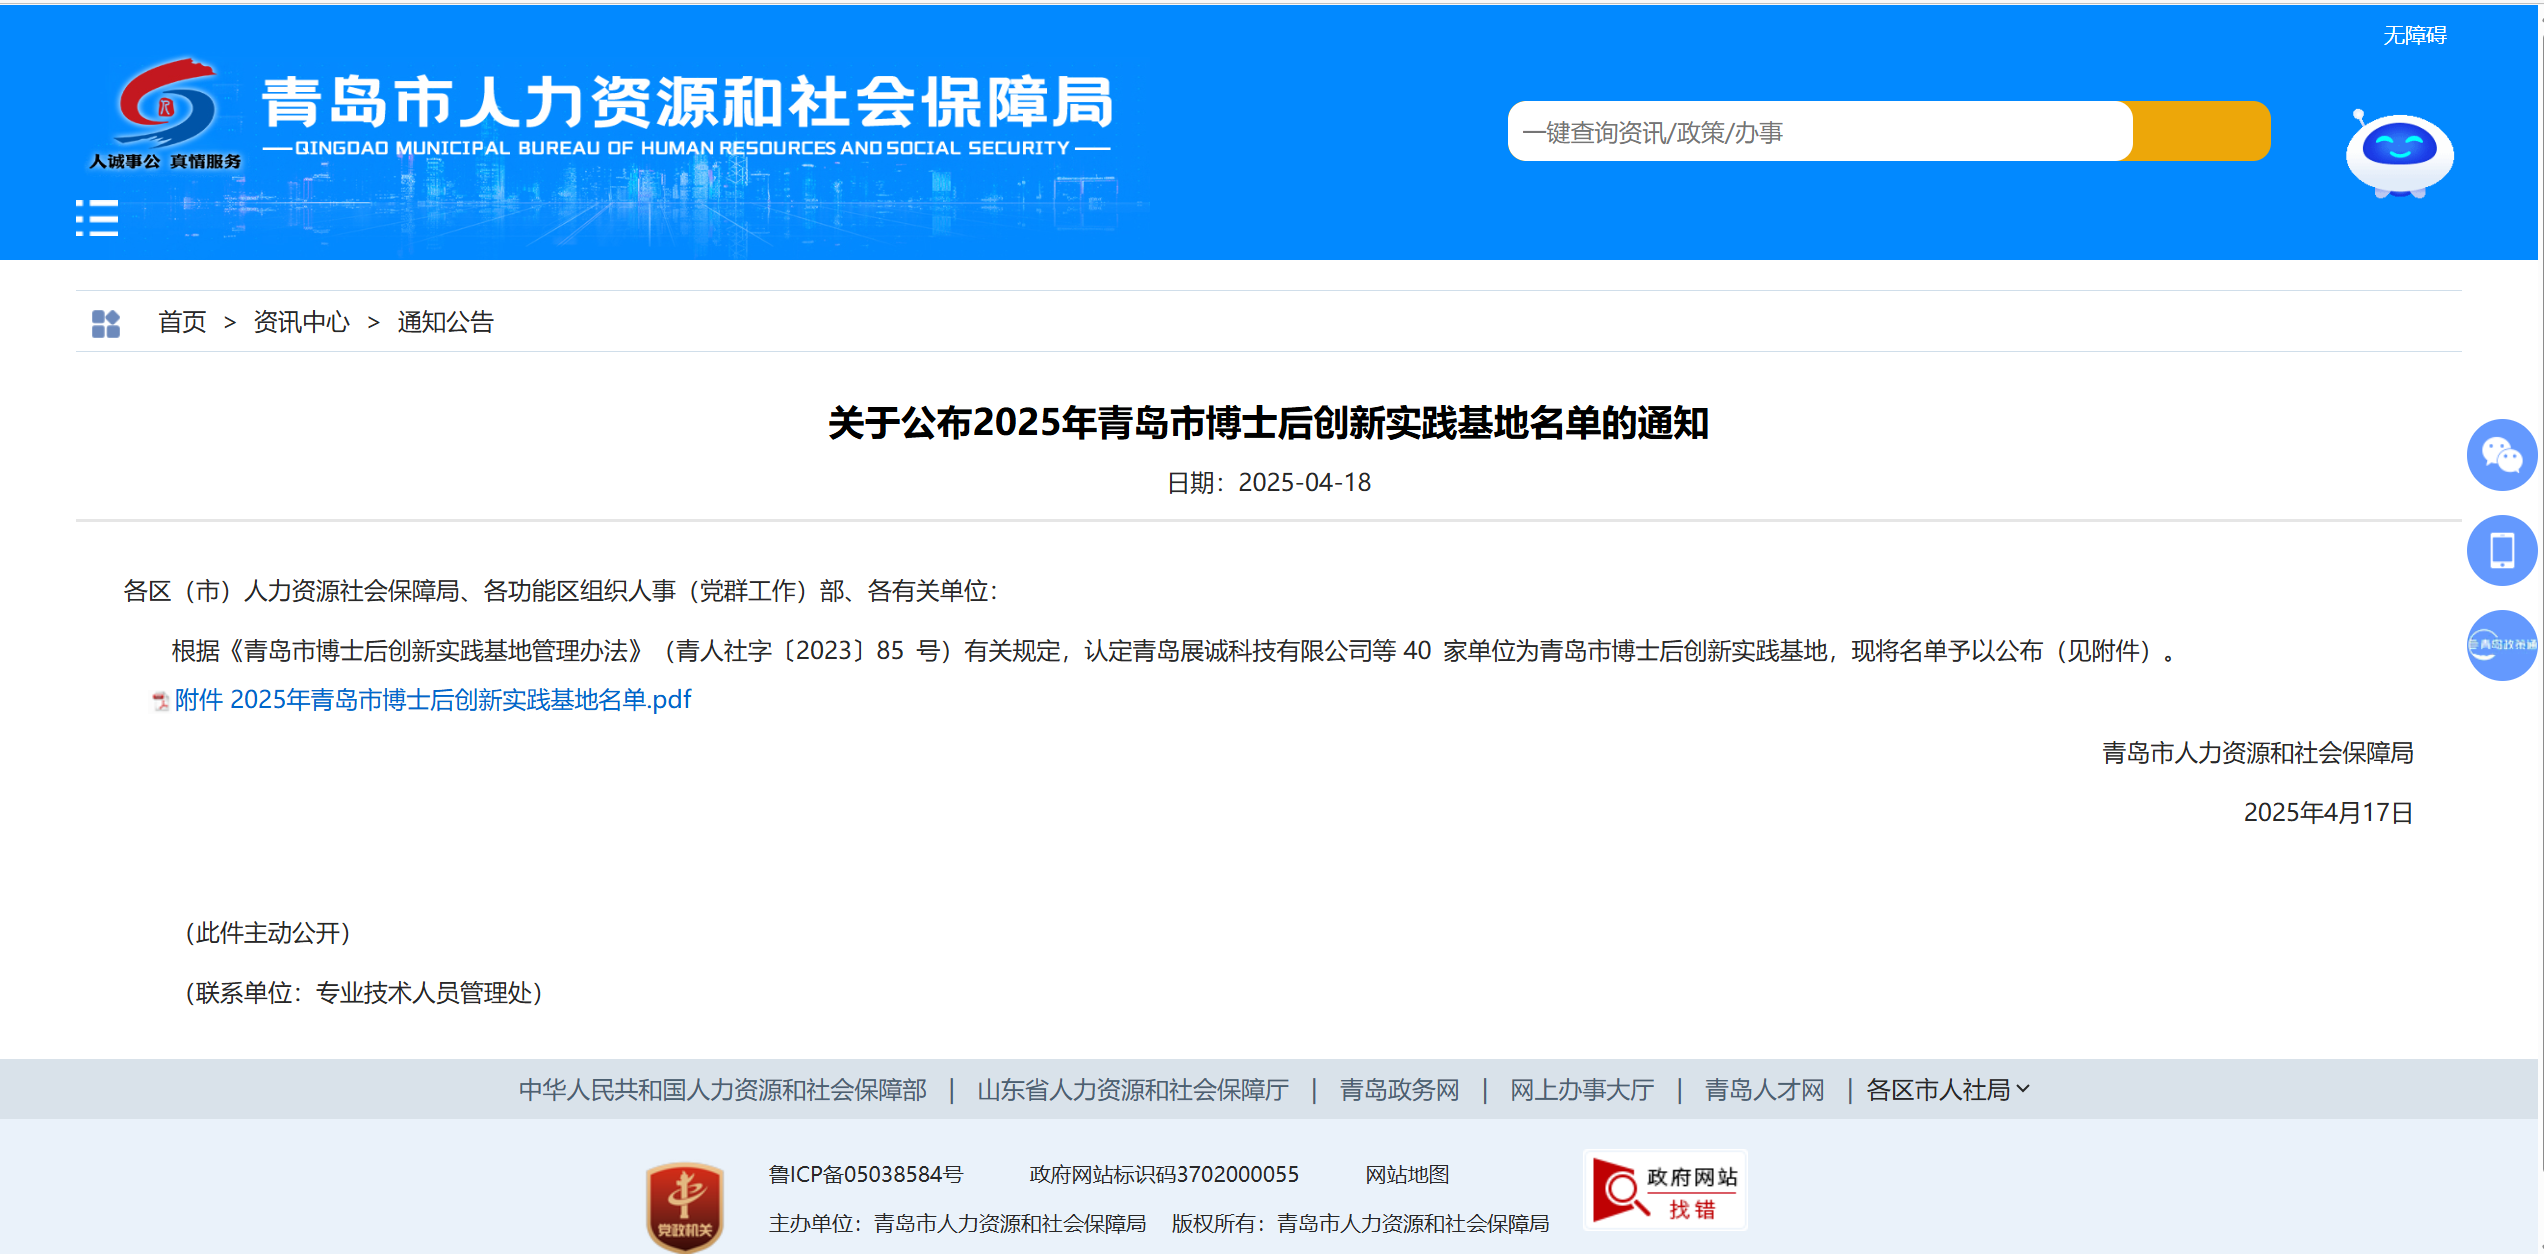Click the Qingdao policy round sidebar icon

click(2501, 645)
